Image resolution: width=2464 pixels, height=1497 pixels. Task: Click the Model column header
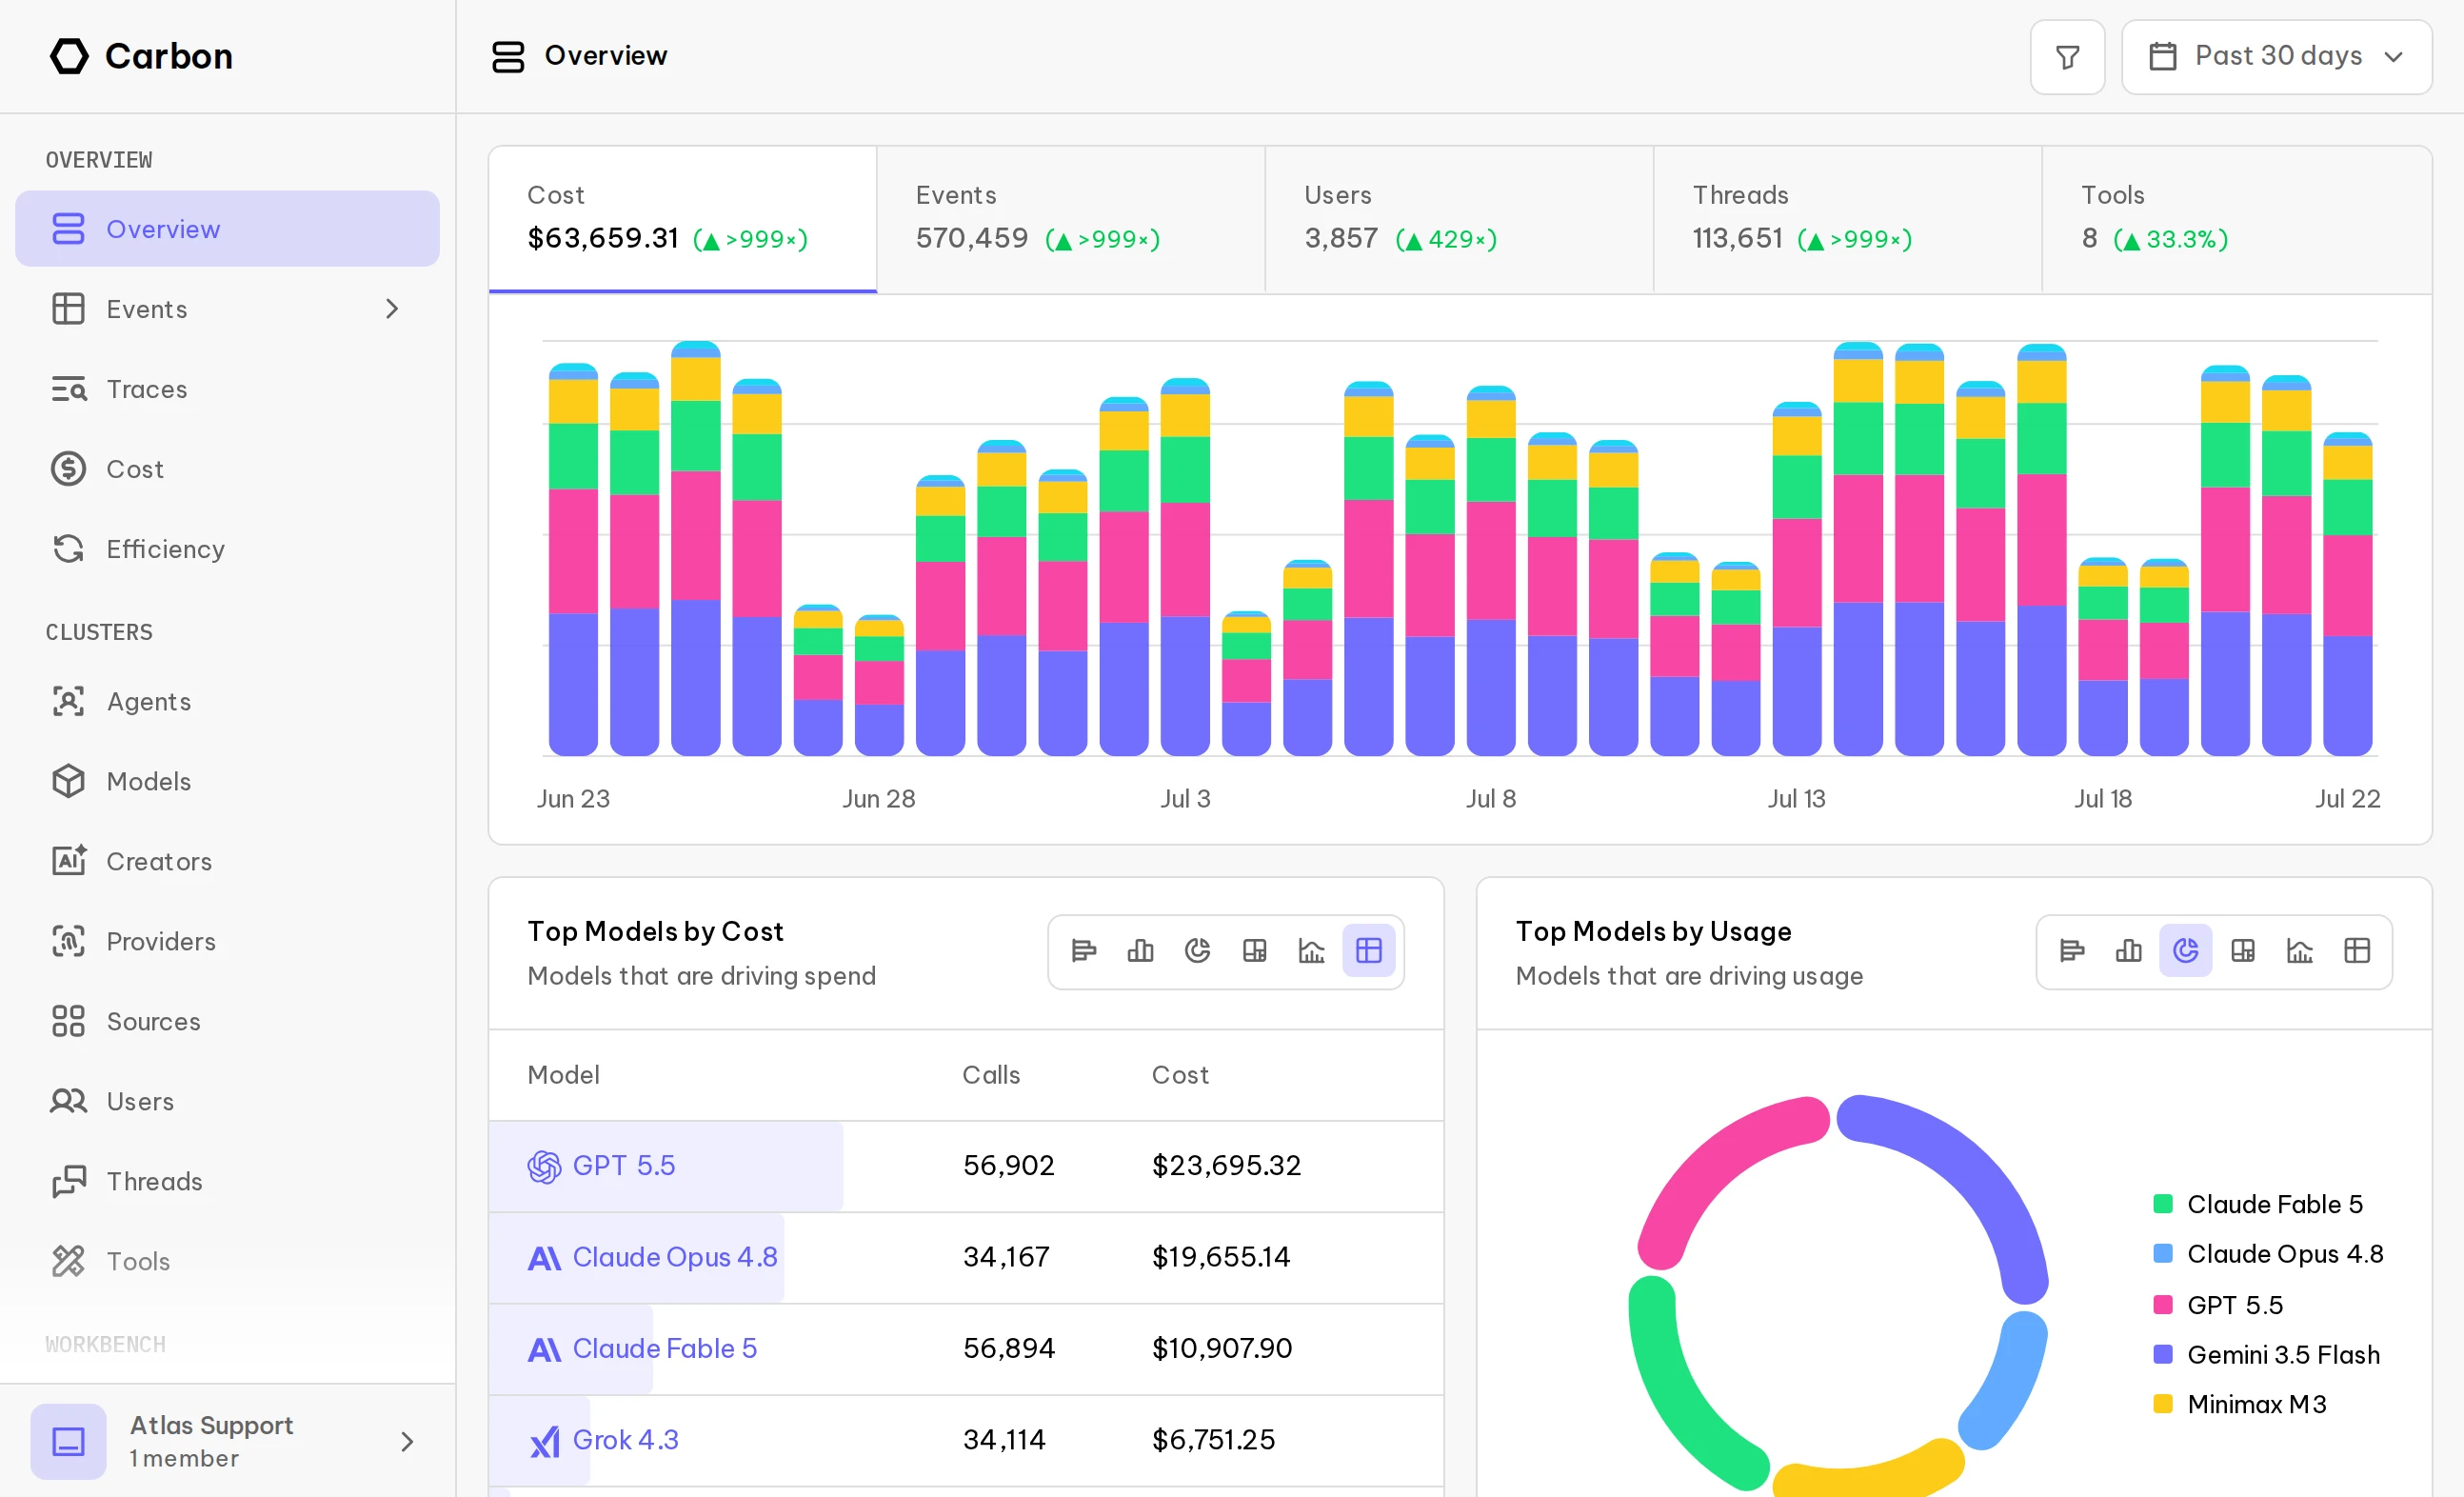(x=564, y=1075)
